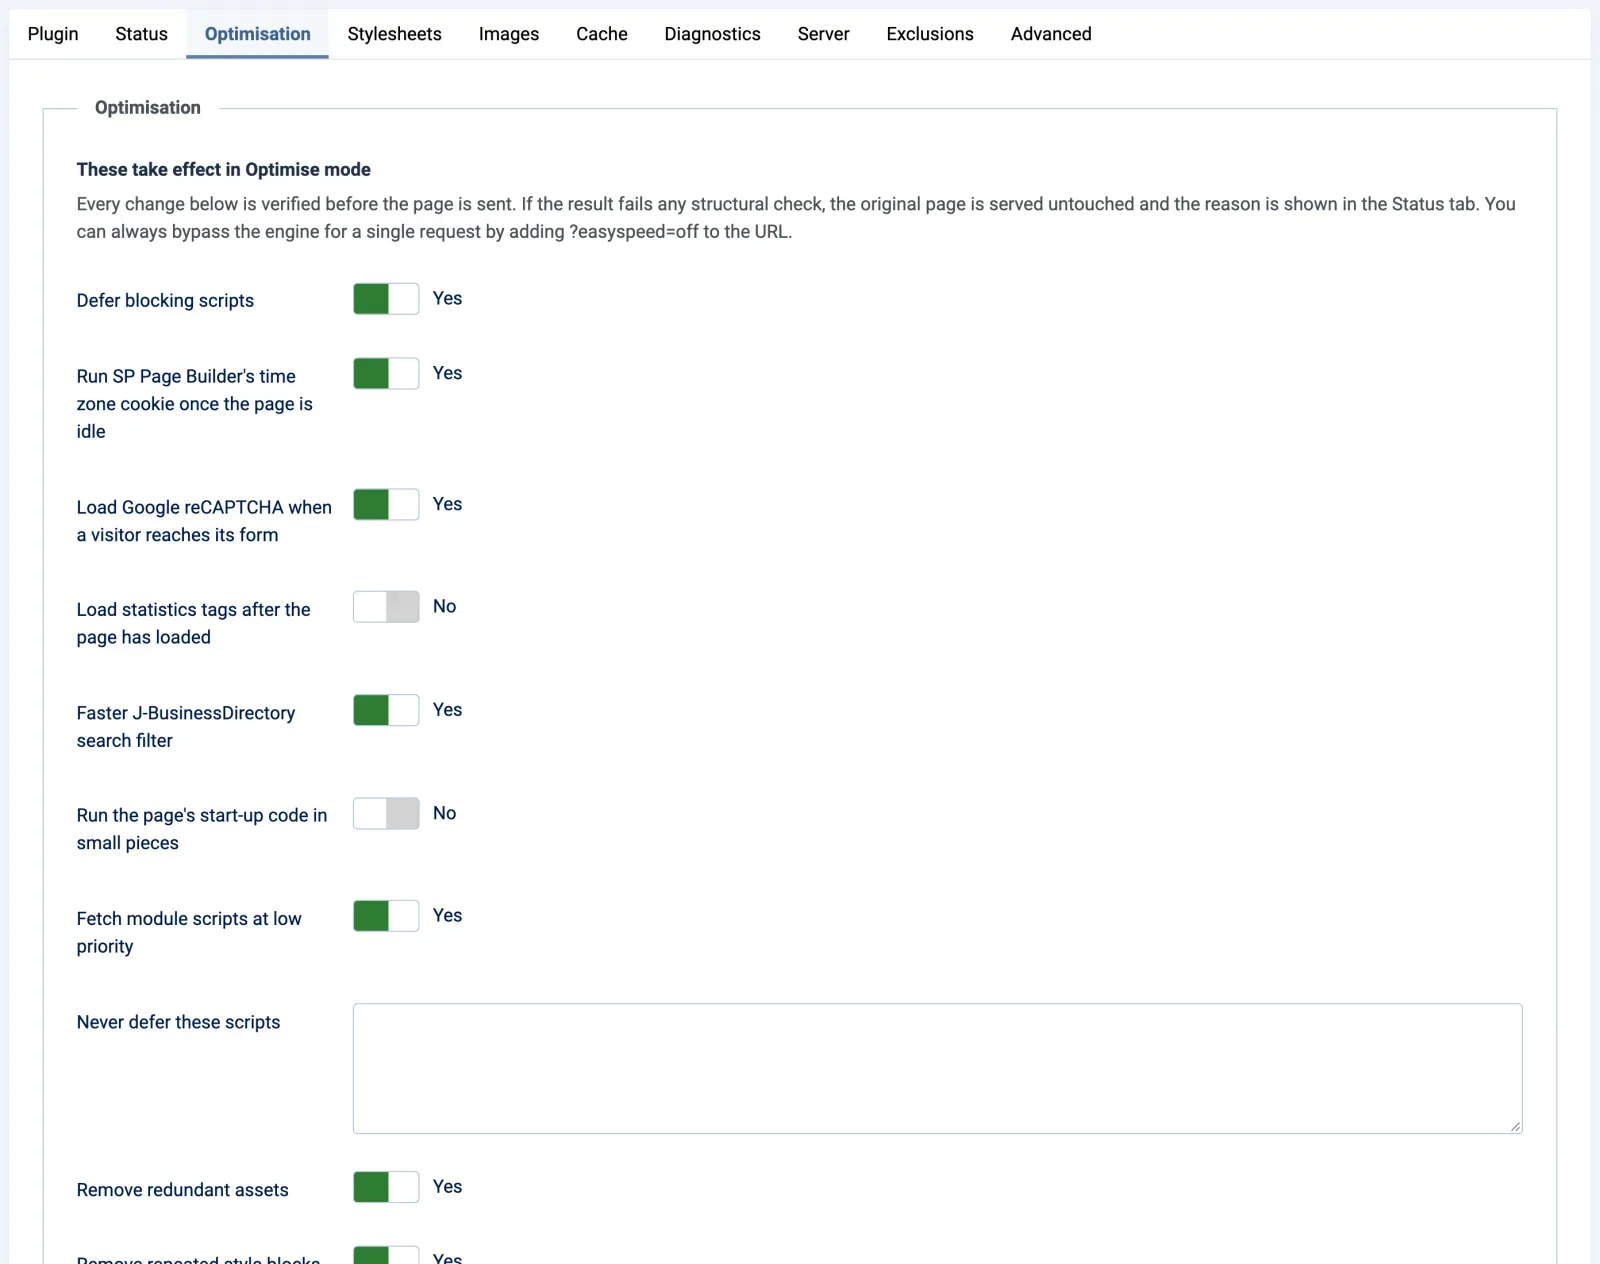Toggle Defer blocking scripts switch
The image size is (1600, 1264).
coord(386,299)
